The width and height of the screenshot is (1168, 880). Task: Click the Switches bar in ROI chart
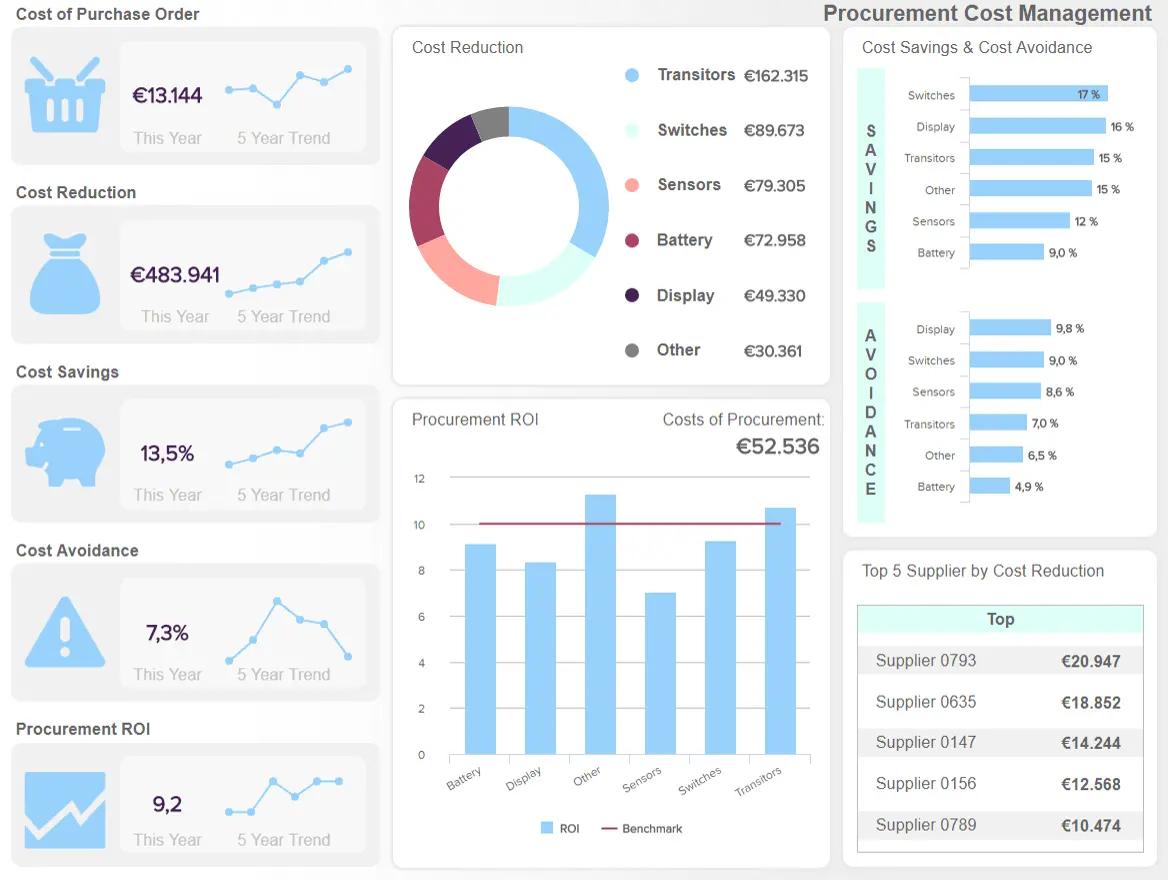720,648
